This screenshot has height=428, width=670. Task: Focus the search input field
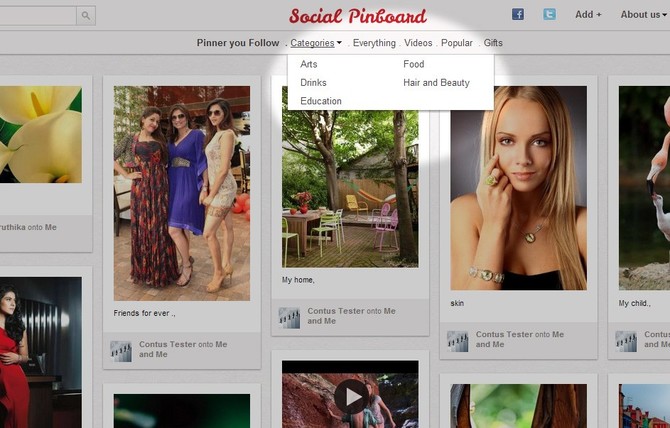pyautogui.click(x=38, y=16)
